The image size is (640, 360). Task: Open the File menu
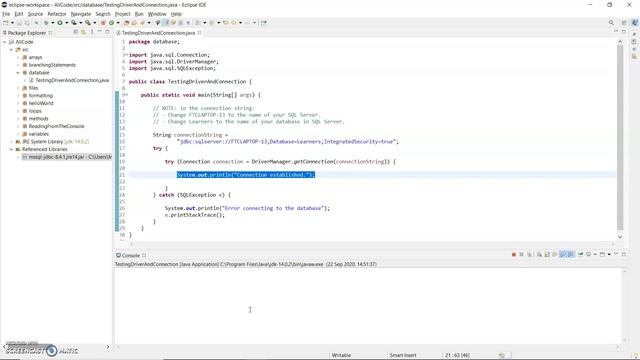[x=6, y=14]
